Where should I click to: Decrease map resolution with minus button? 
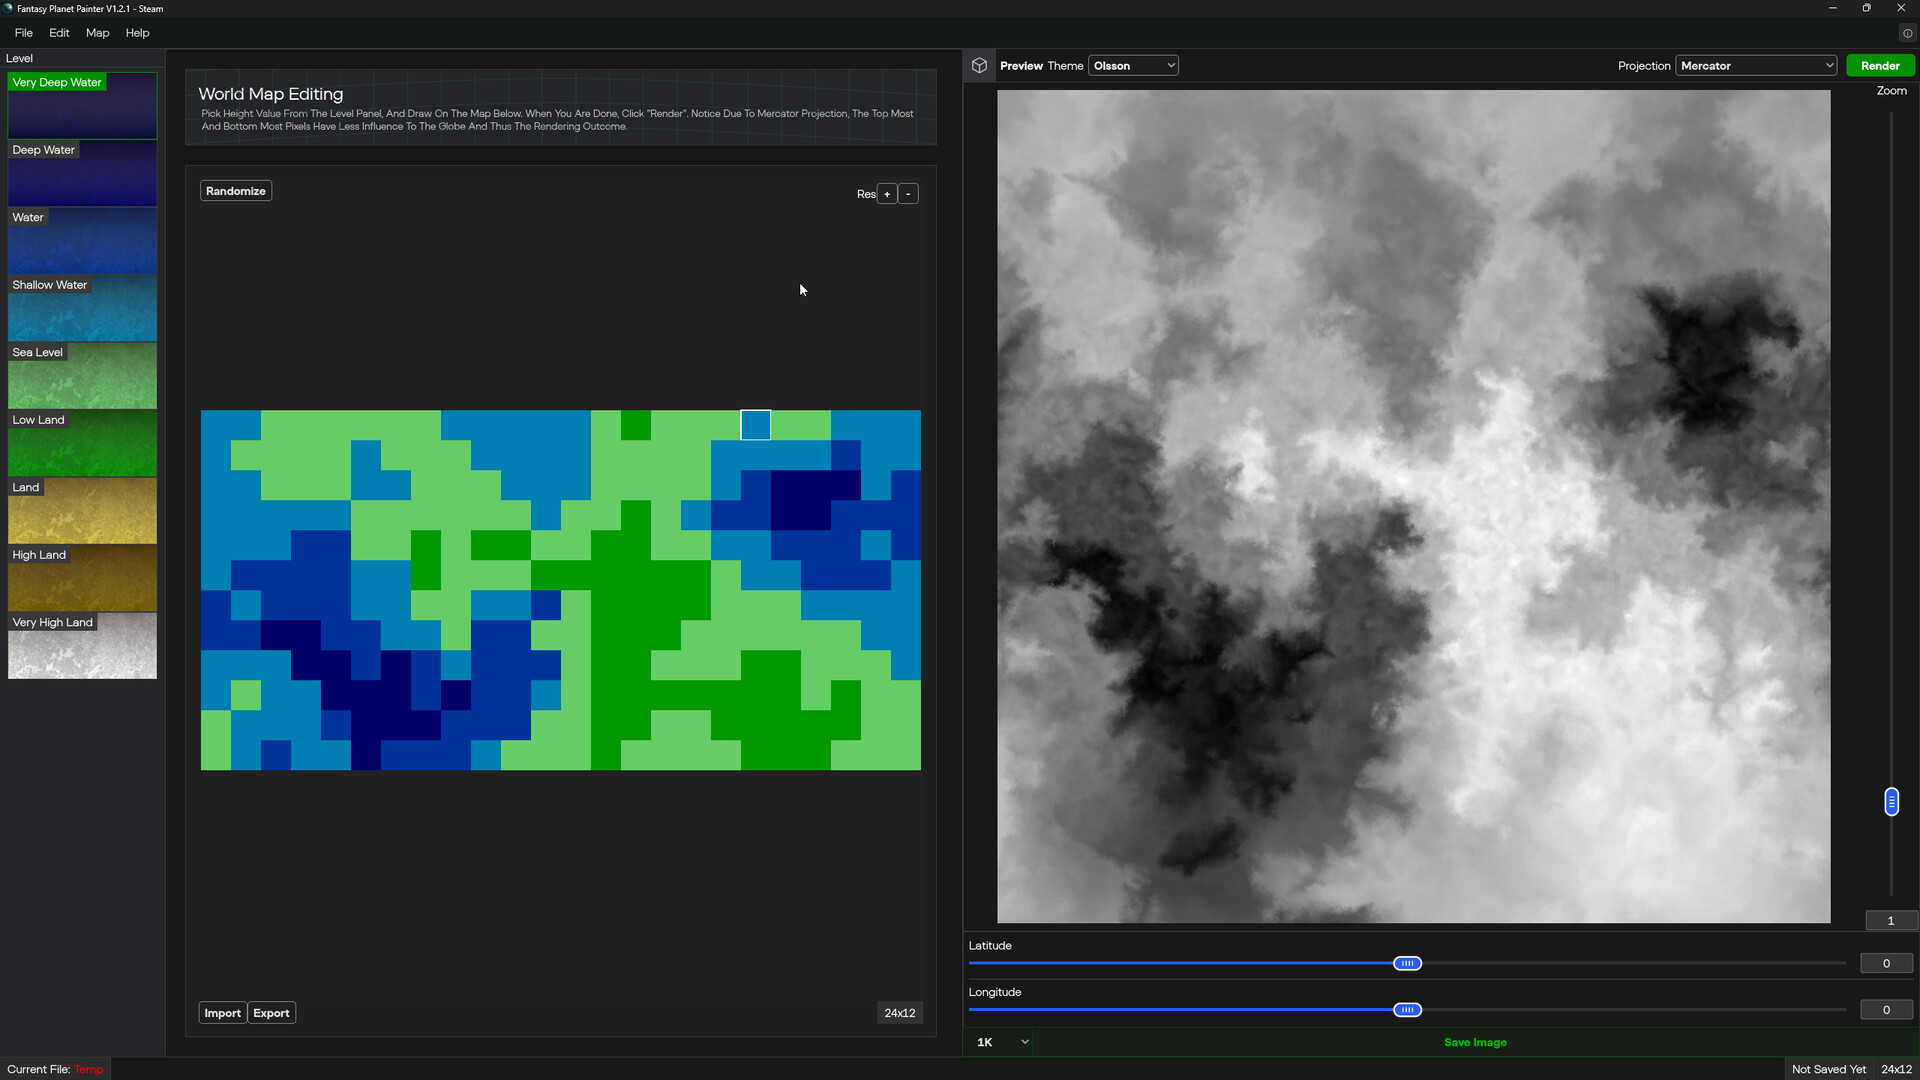coord(908,194)
